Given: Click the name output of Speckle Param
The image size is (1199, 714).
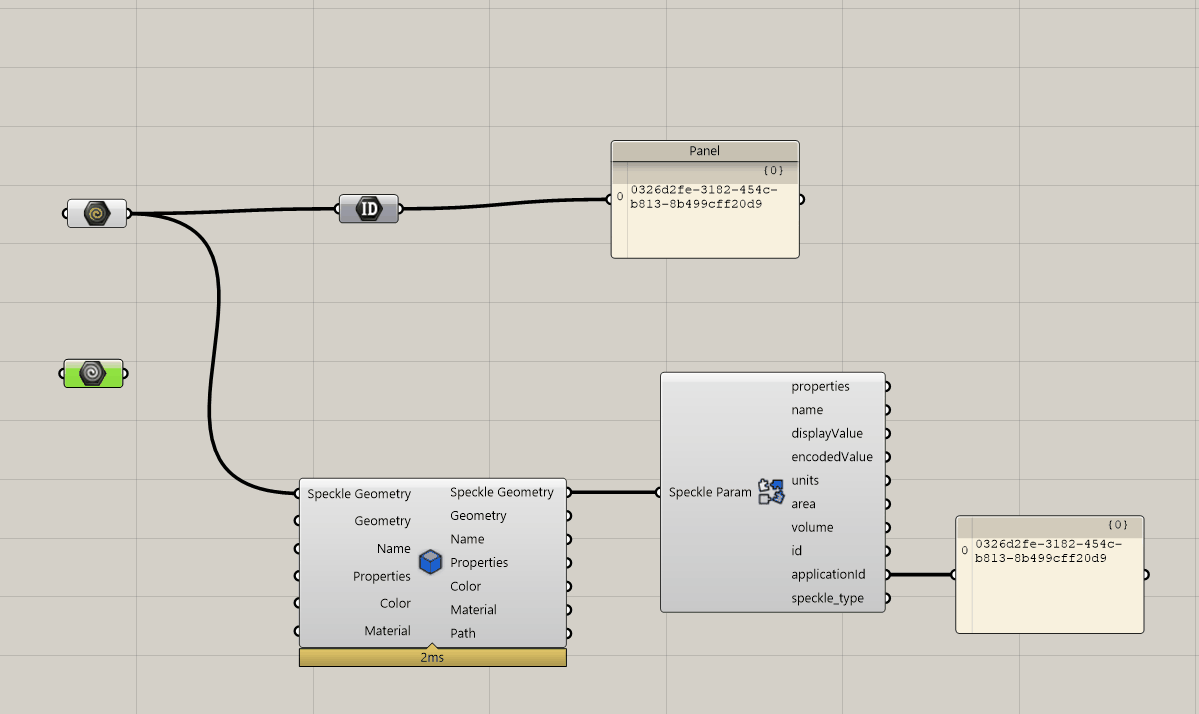Looking at the screenshot, I should (807, 410).
